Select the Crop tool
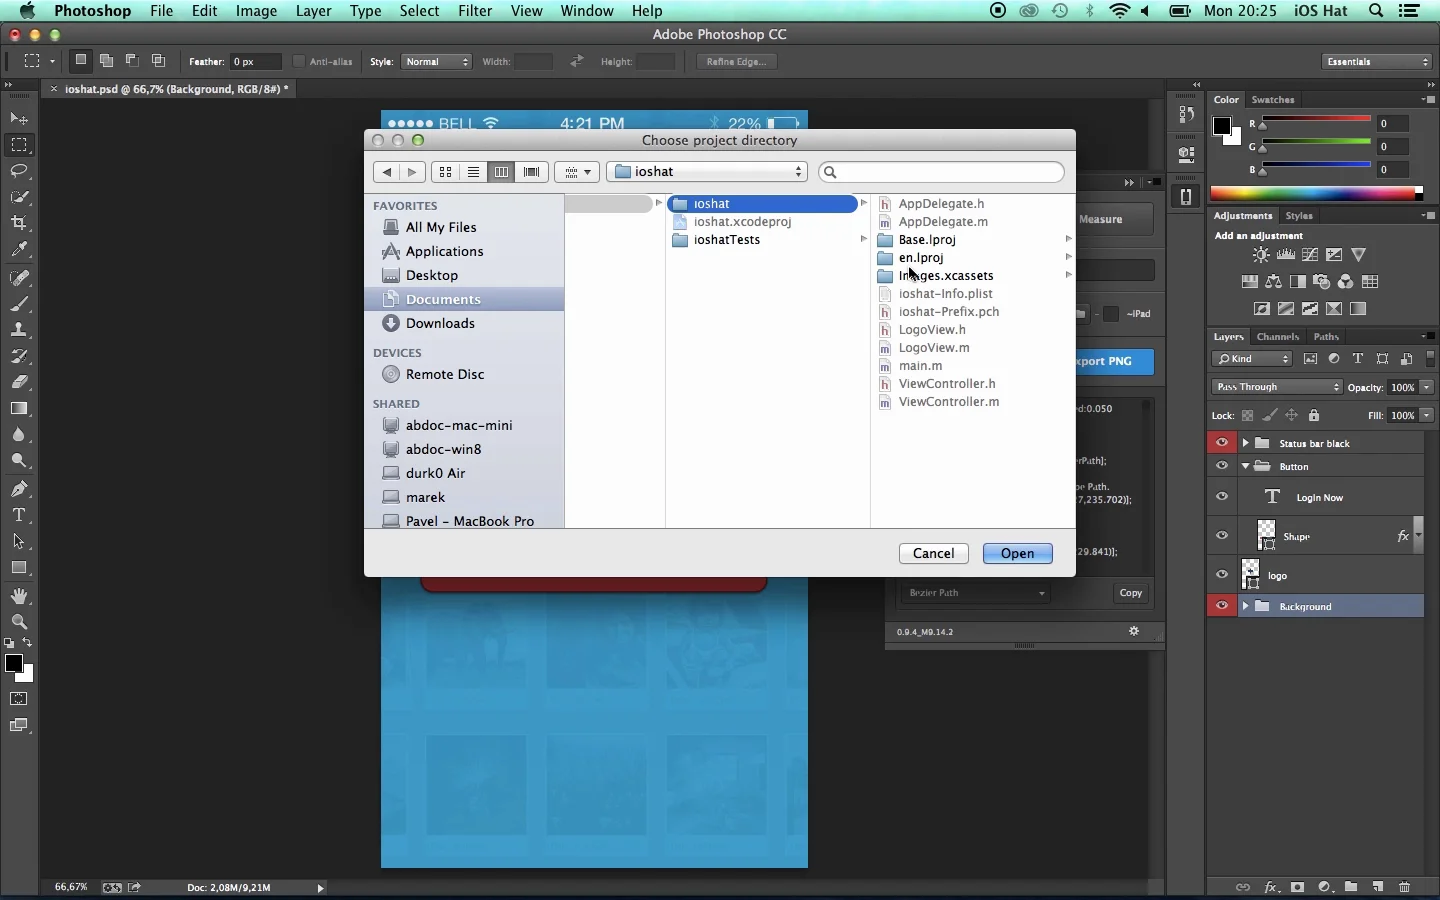This screenshot has width=1440, height=900. pyautogui.click(x=19, y=223)
